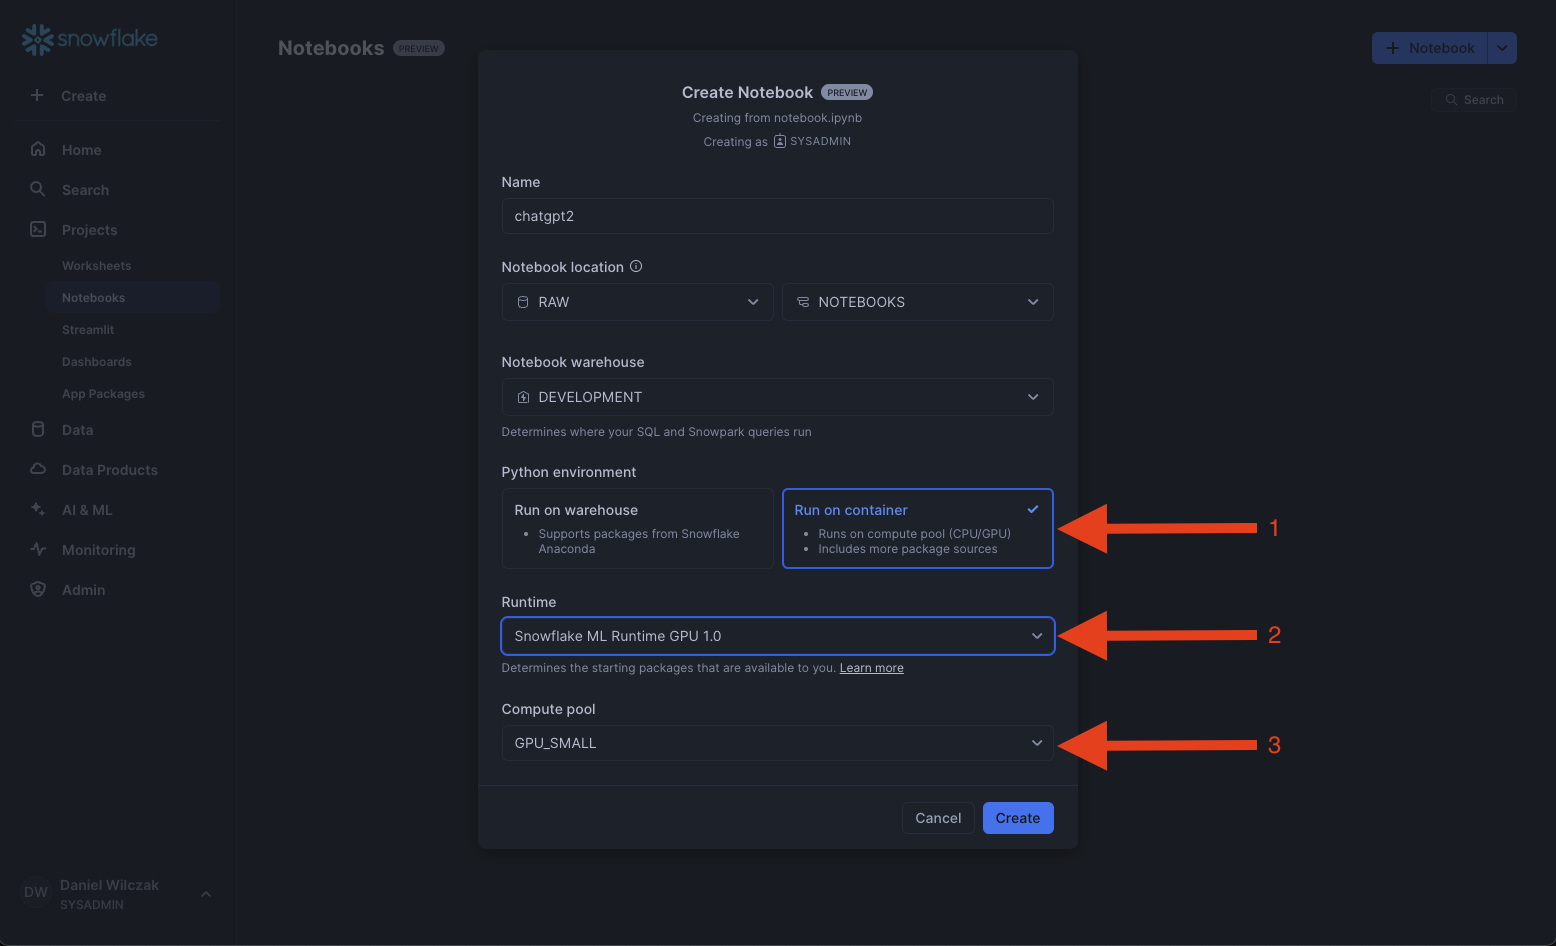Click the schema icon in the NOTEBOOKS selector
The image size is (1556, 946).
click(x=803, y=302)
